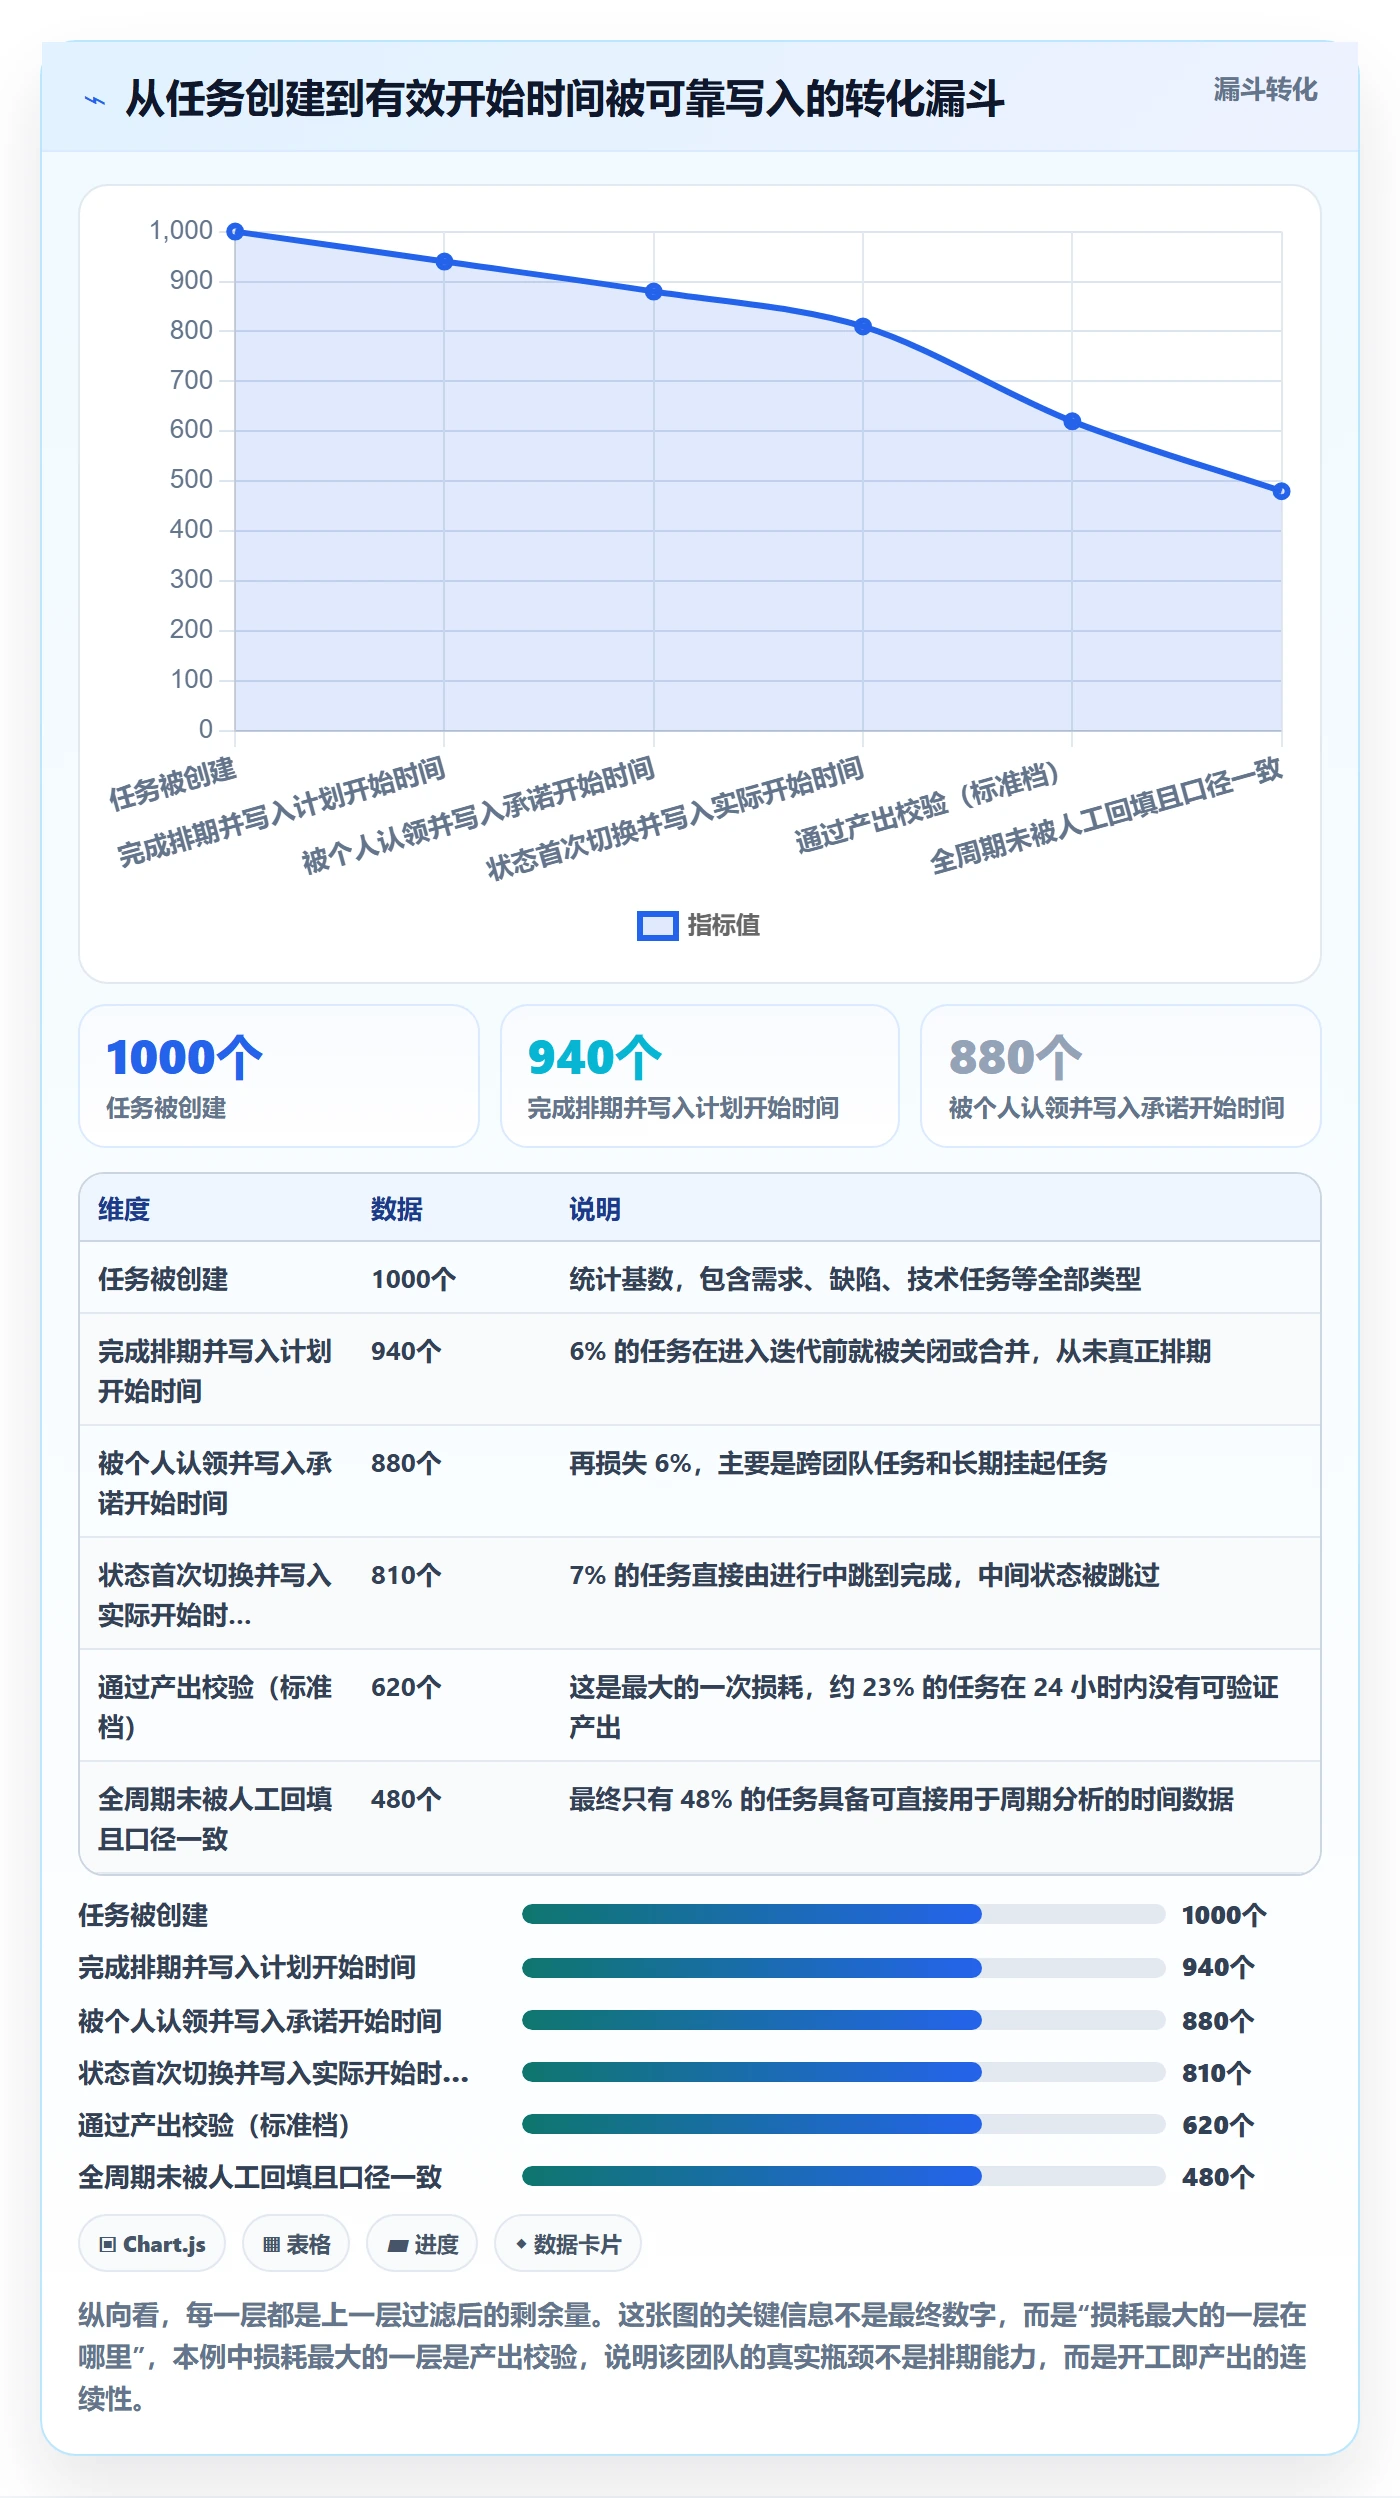Click the Chart.js chip

coord(152,2244)
